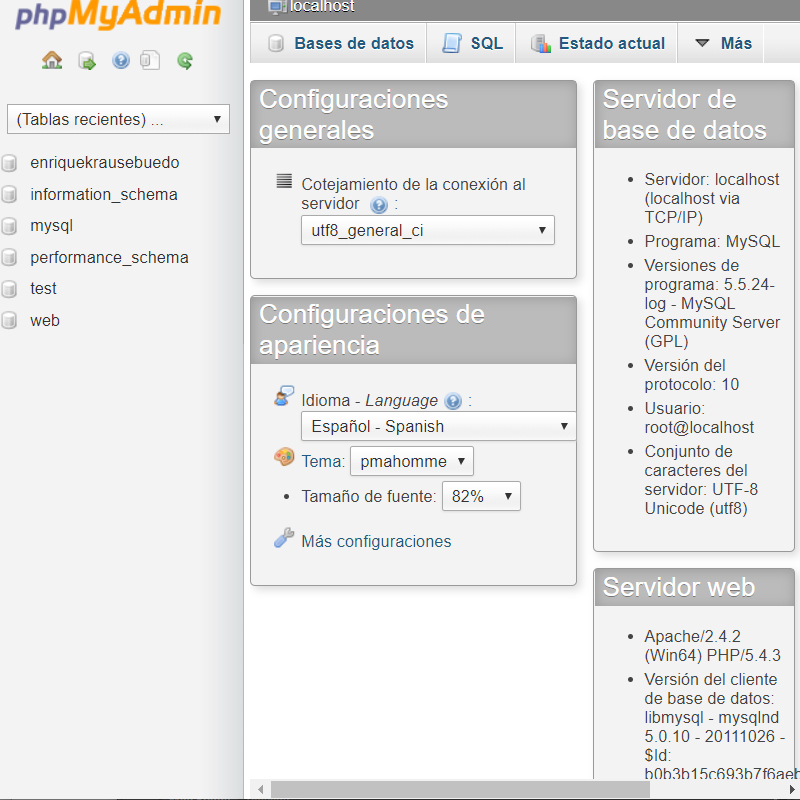Click the Versión del protocolo: 10 text
The image size is (800, 800).
coord(692,375)
